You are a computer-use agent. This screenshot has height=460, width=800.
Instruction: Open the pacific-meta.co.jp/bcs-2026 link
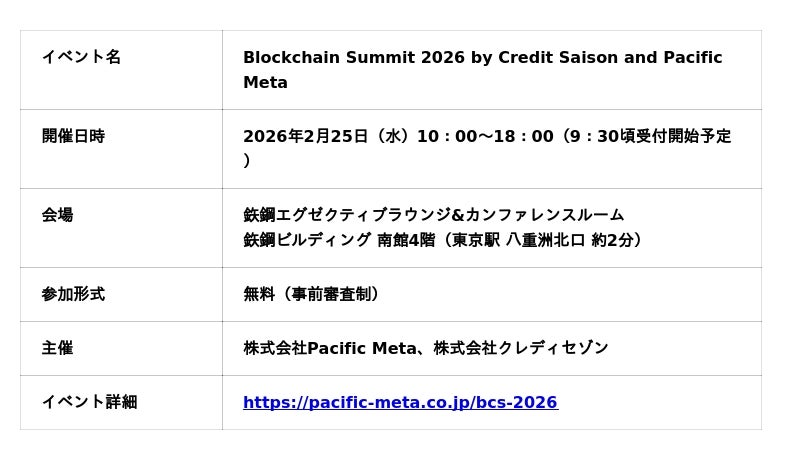400,402
